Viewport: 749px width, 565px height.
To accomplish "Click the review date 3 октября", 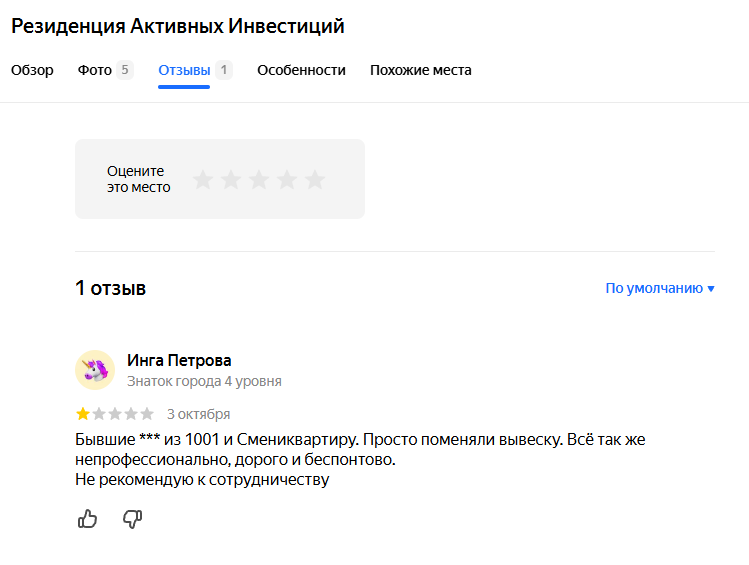I will coord(198,414).
